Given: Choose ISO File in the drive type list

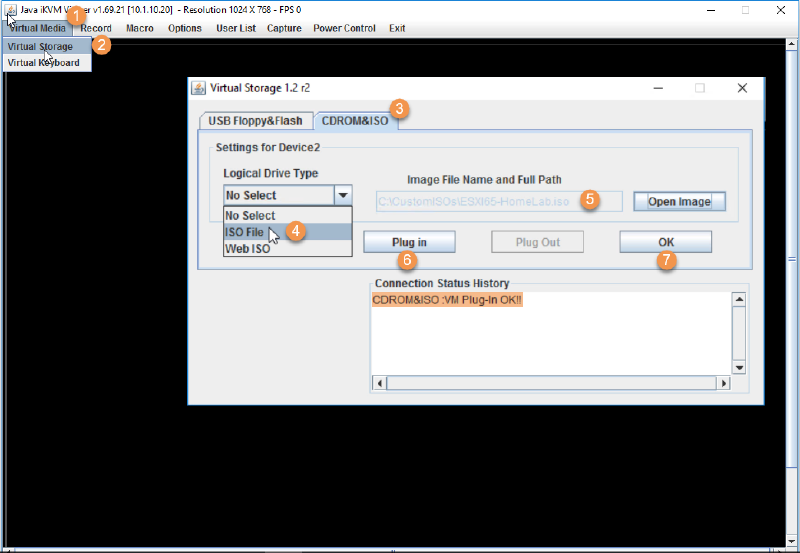Looking at the screenshot, I should pyautogui.click(x=288, y=232).
